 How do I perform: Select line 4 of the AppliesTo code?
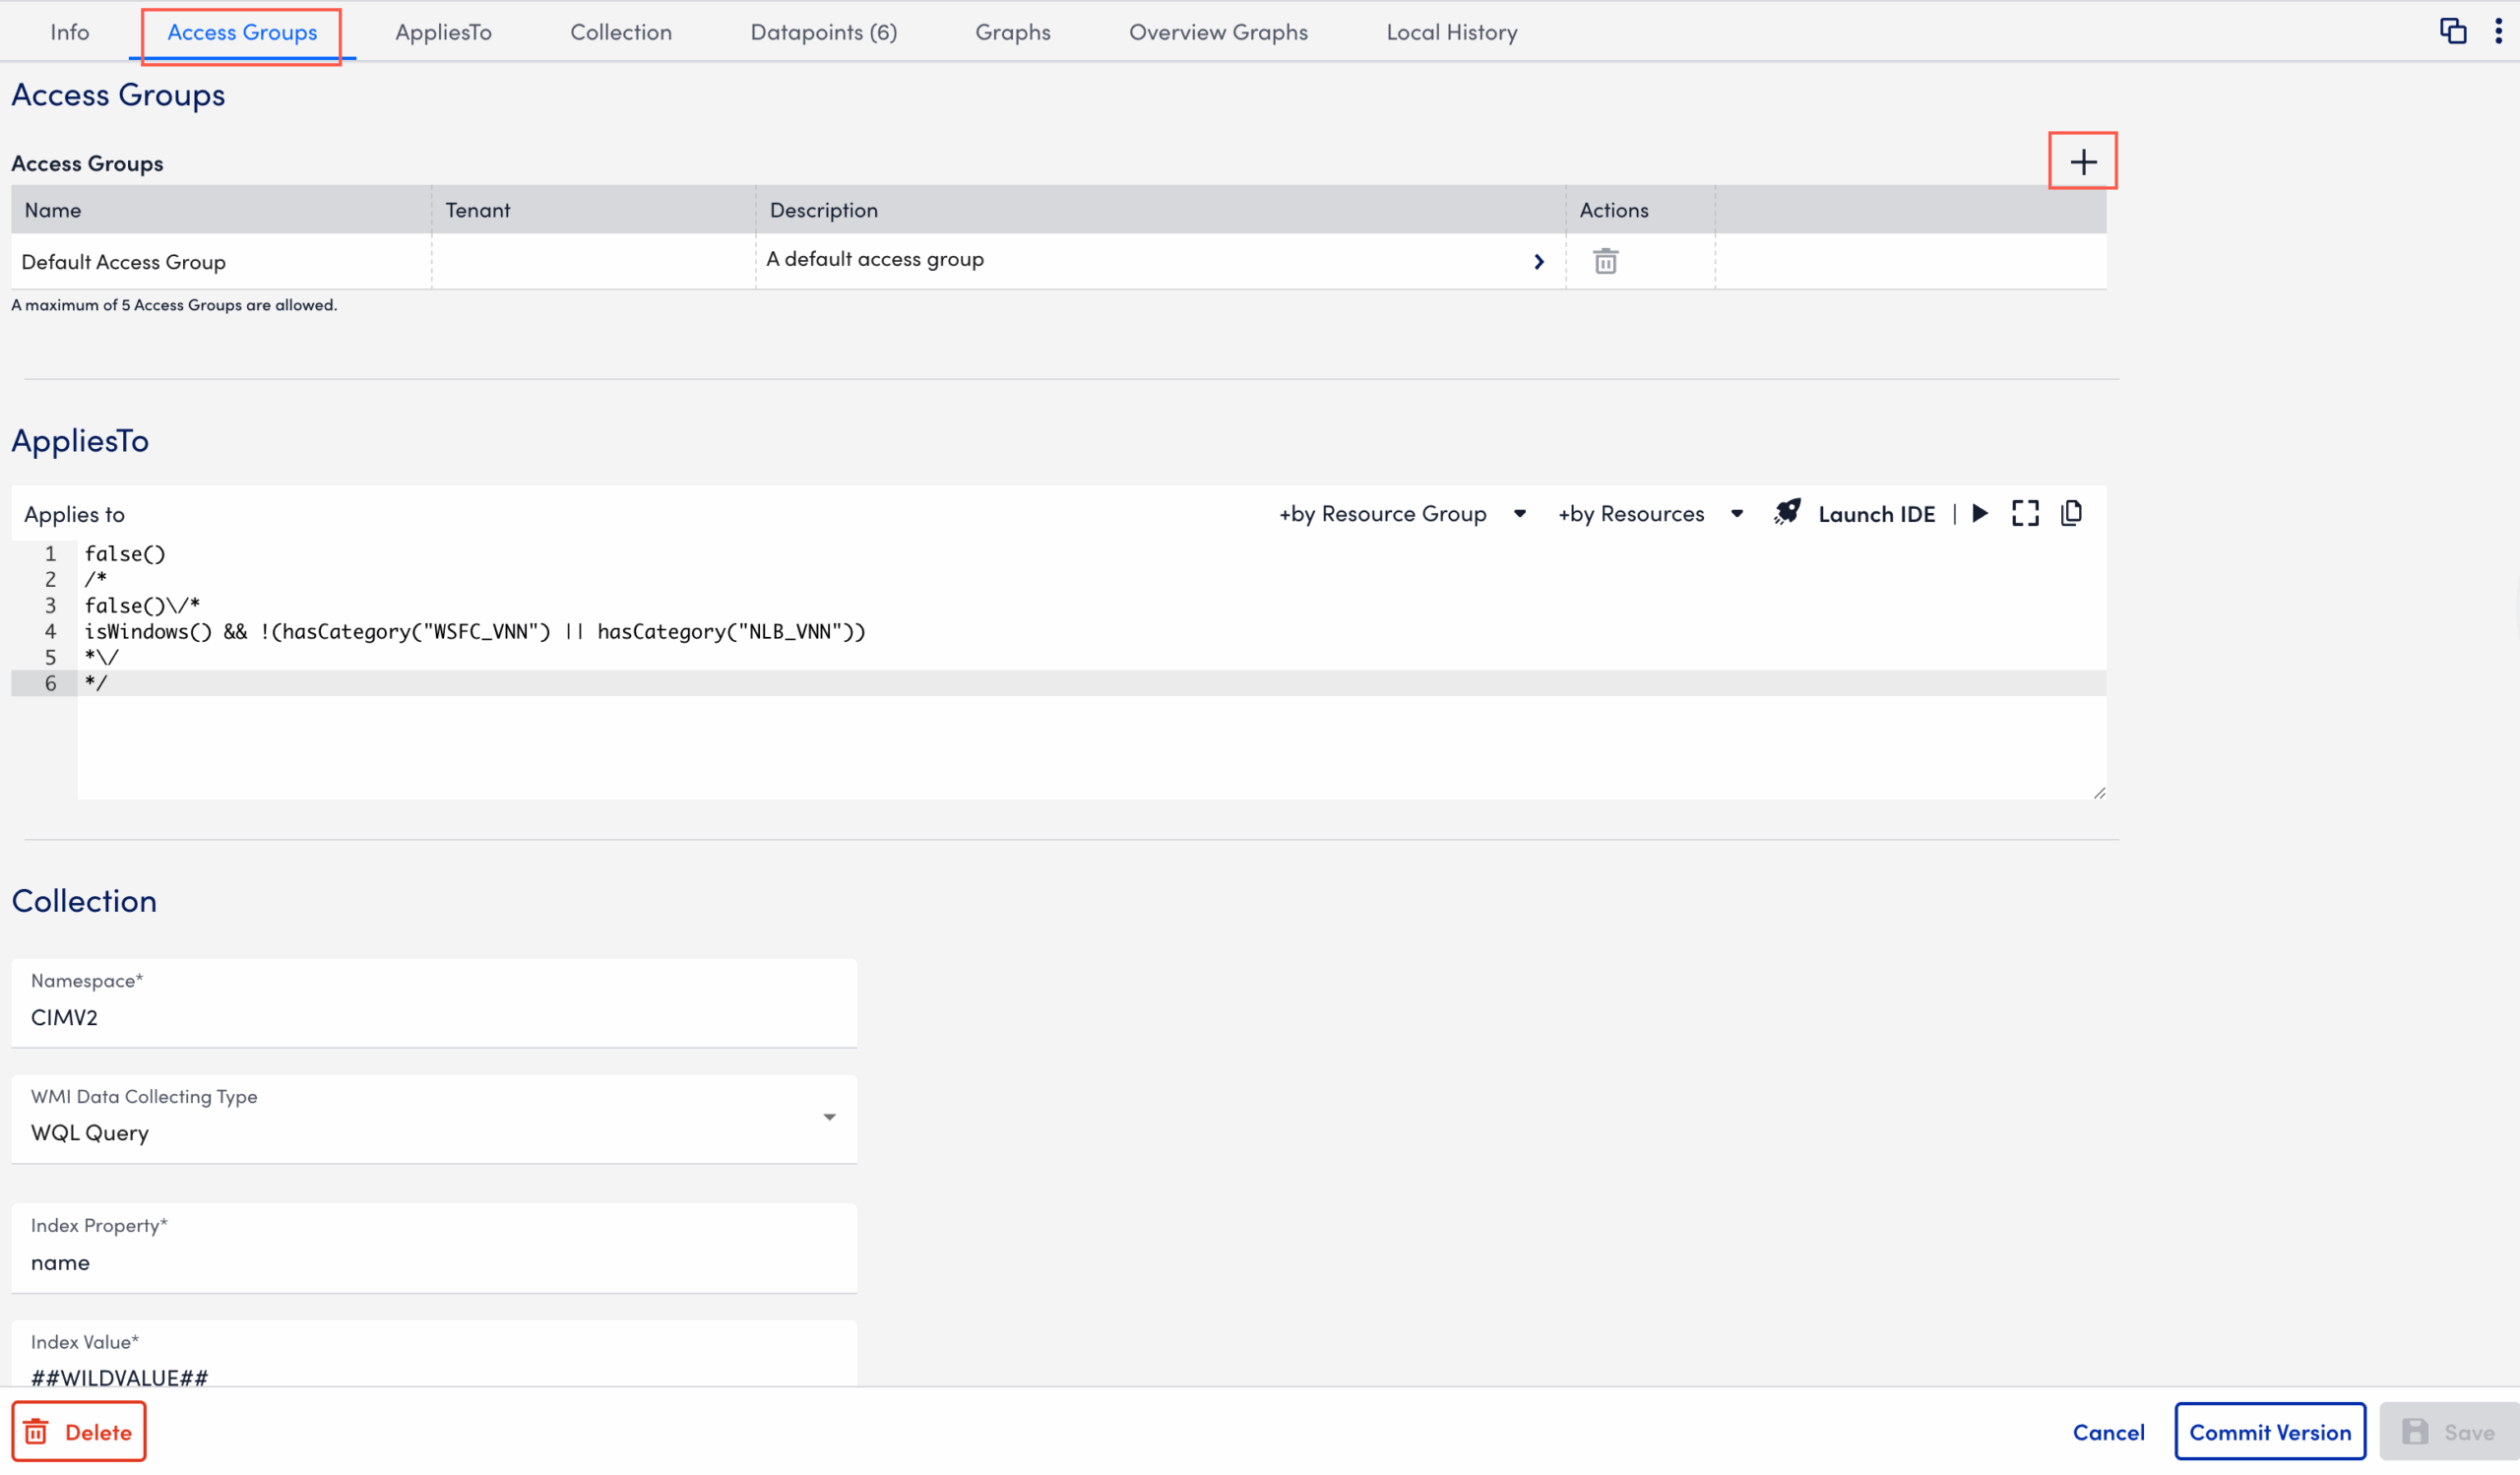pyautogui.click(x=475, y=631)
